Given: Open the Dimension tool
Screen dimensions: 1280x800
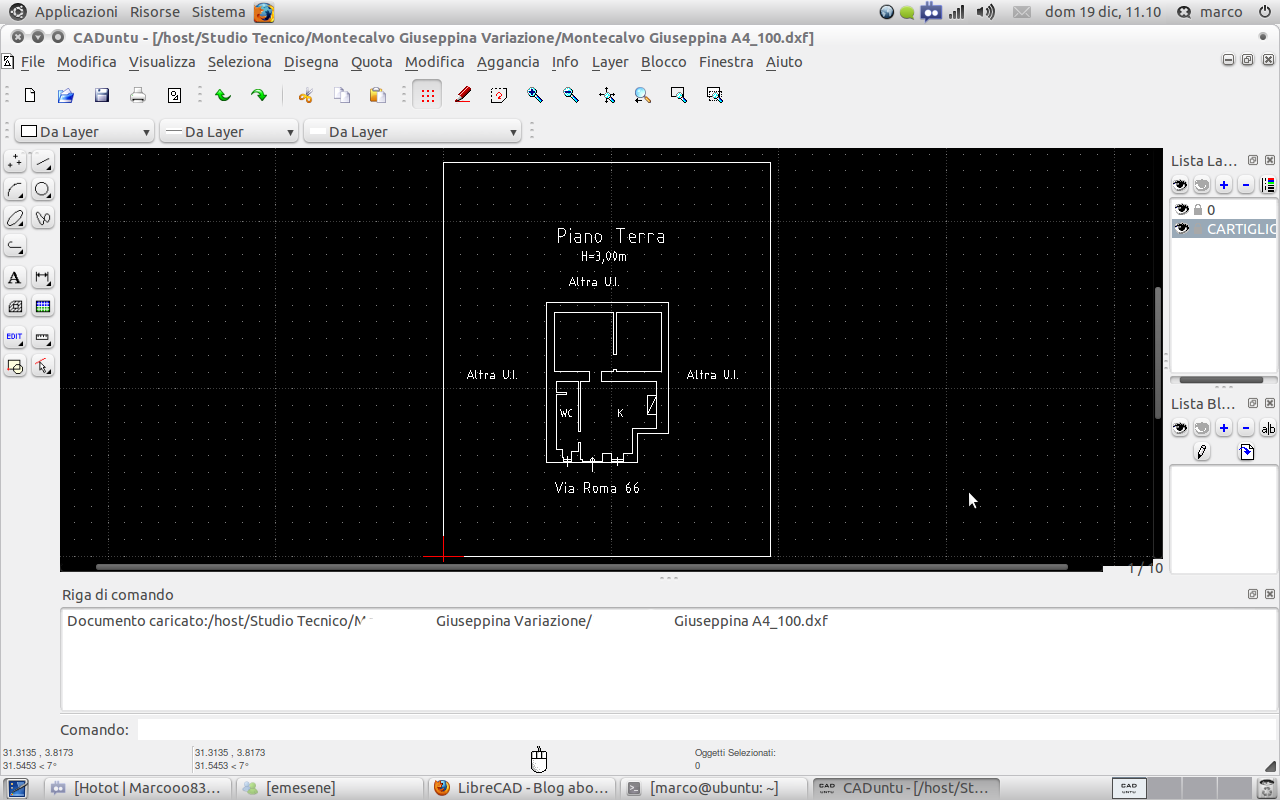Looking at the screenshot, I should pos(42,277).
